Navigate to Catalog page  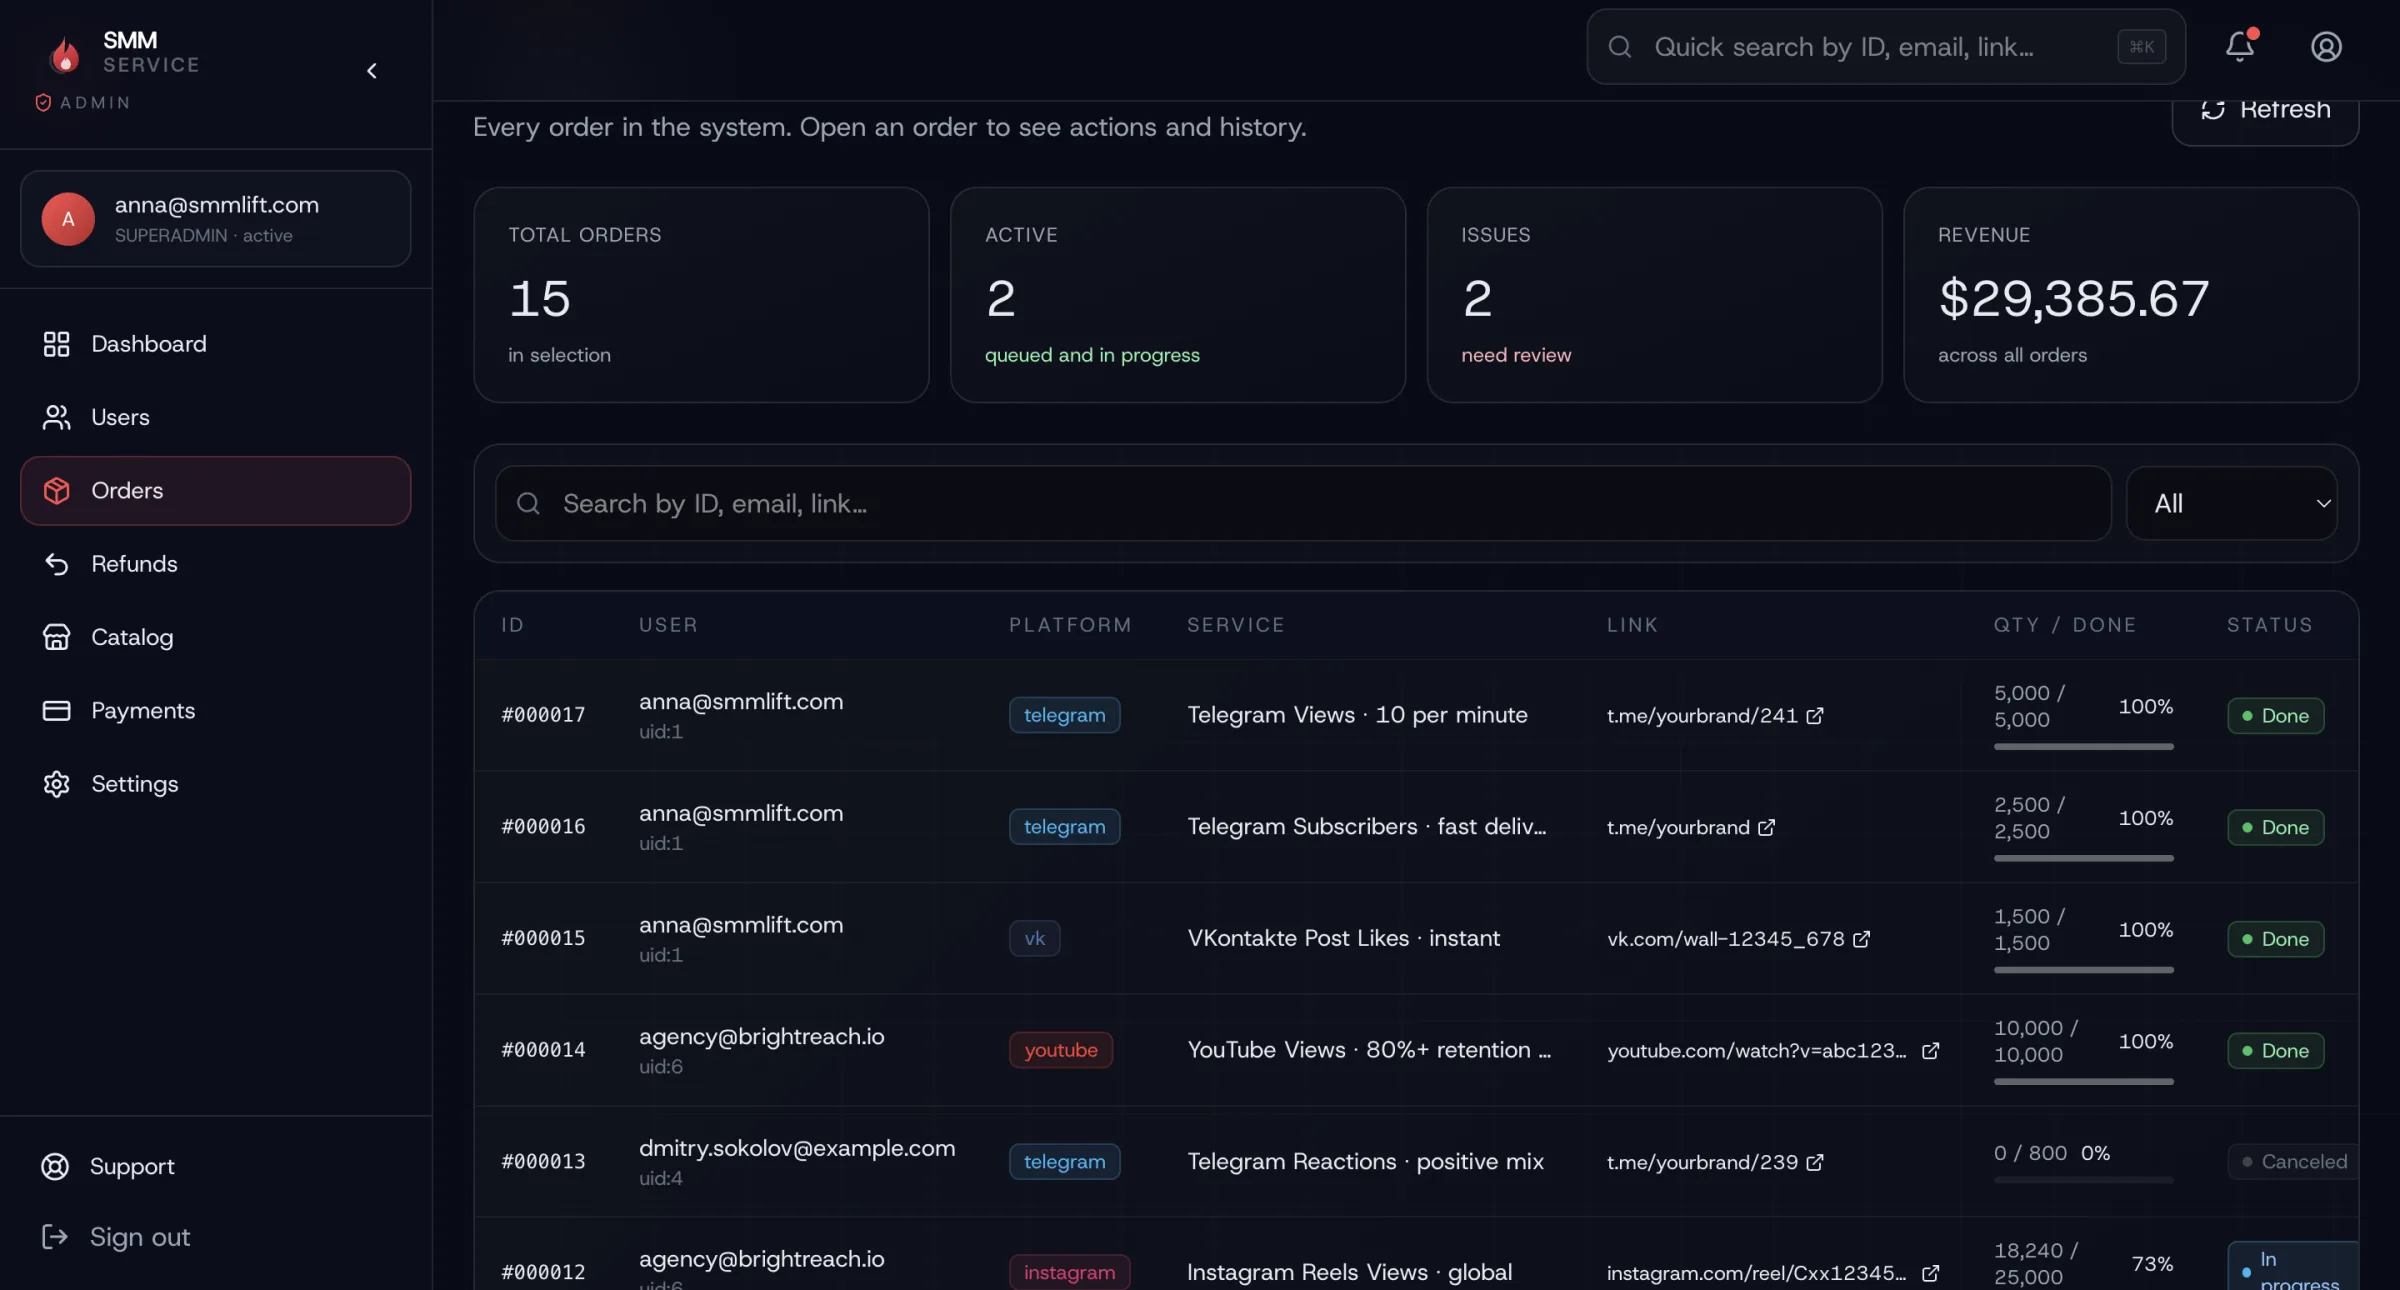click(132, 637)
